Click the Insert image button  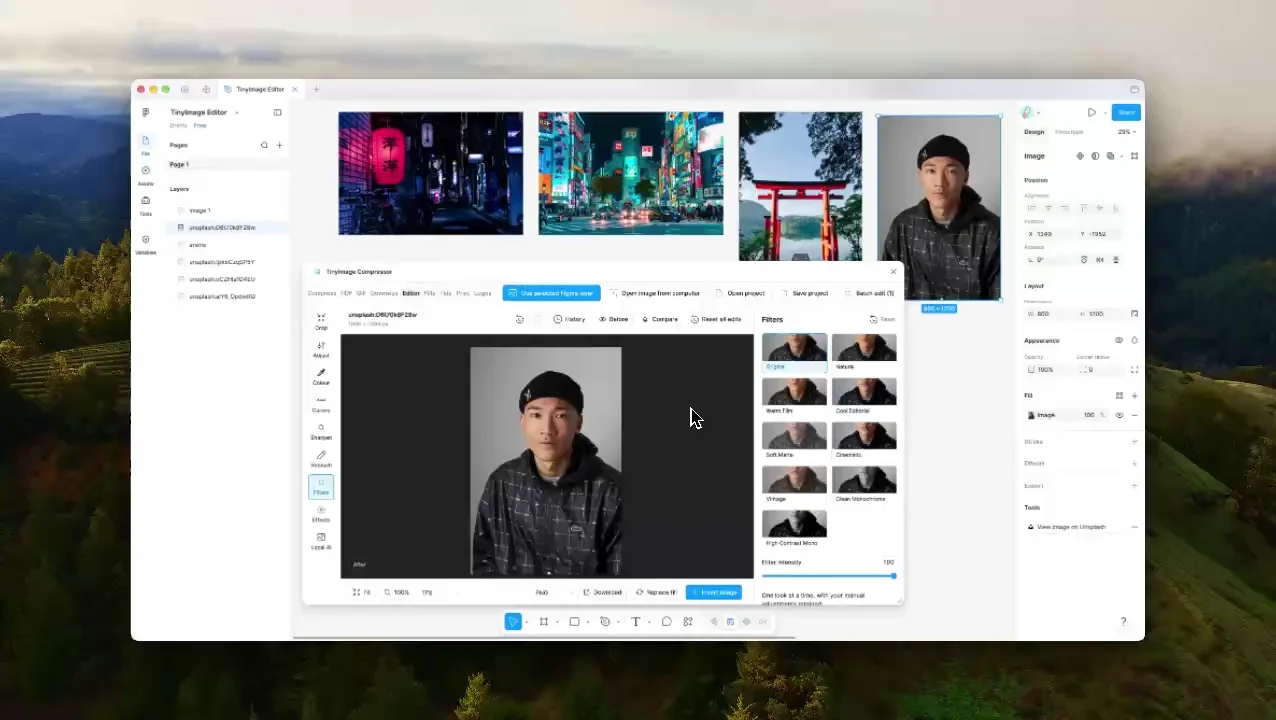(x=713, y=592)
